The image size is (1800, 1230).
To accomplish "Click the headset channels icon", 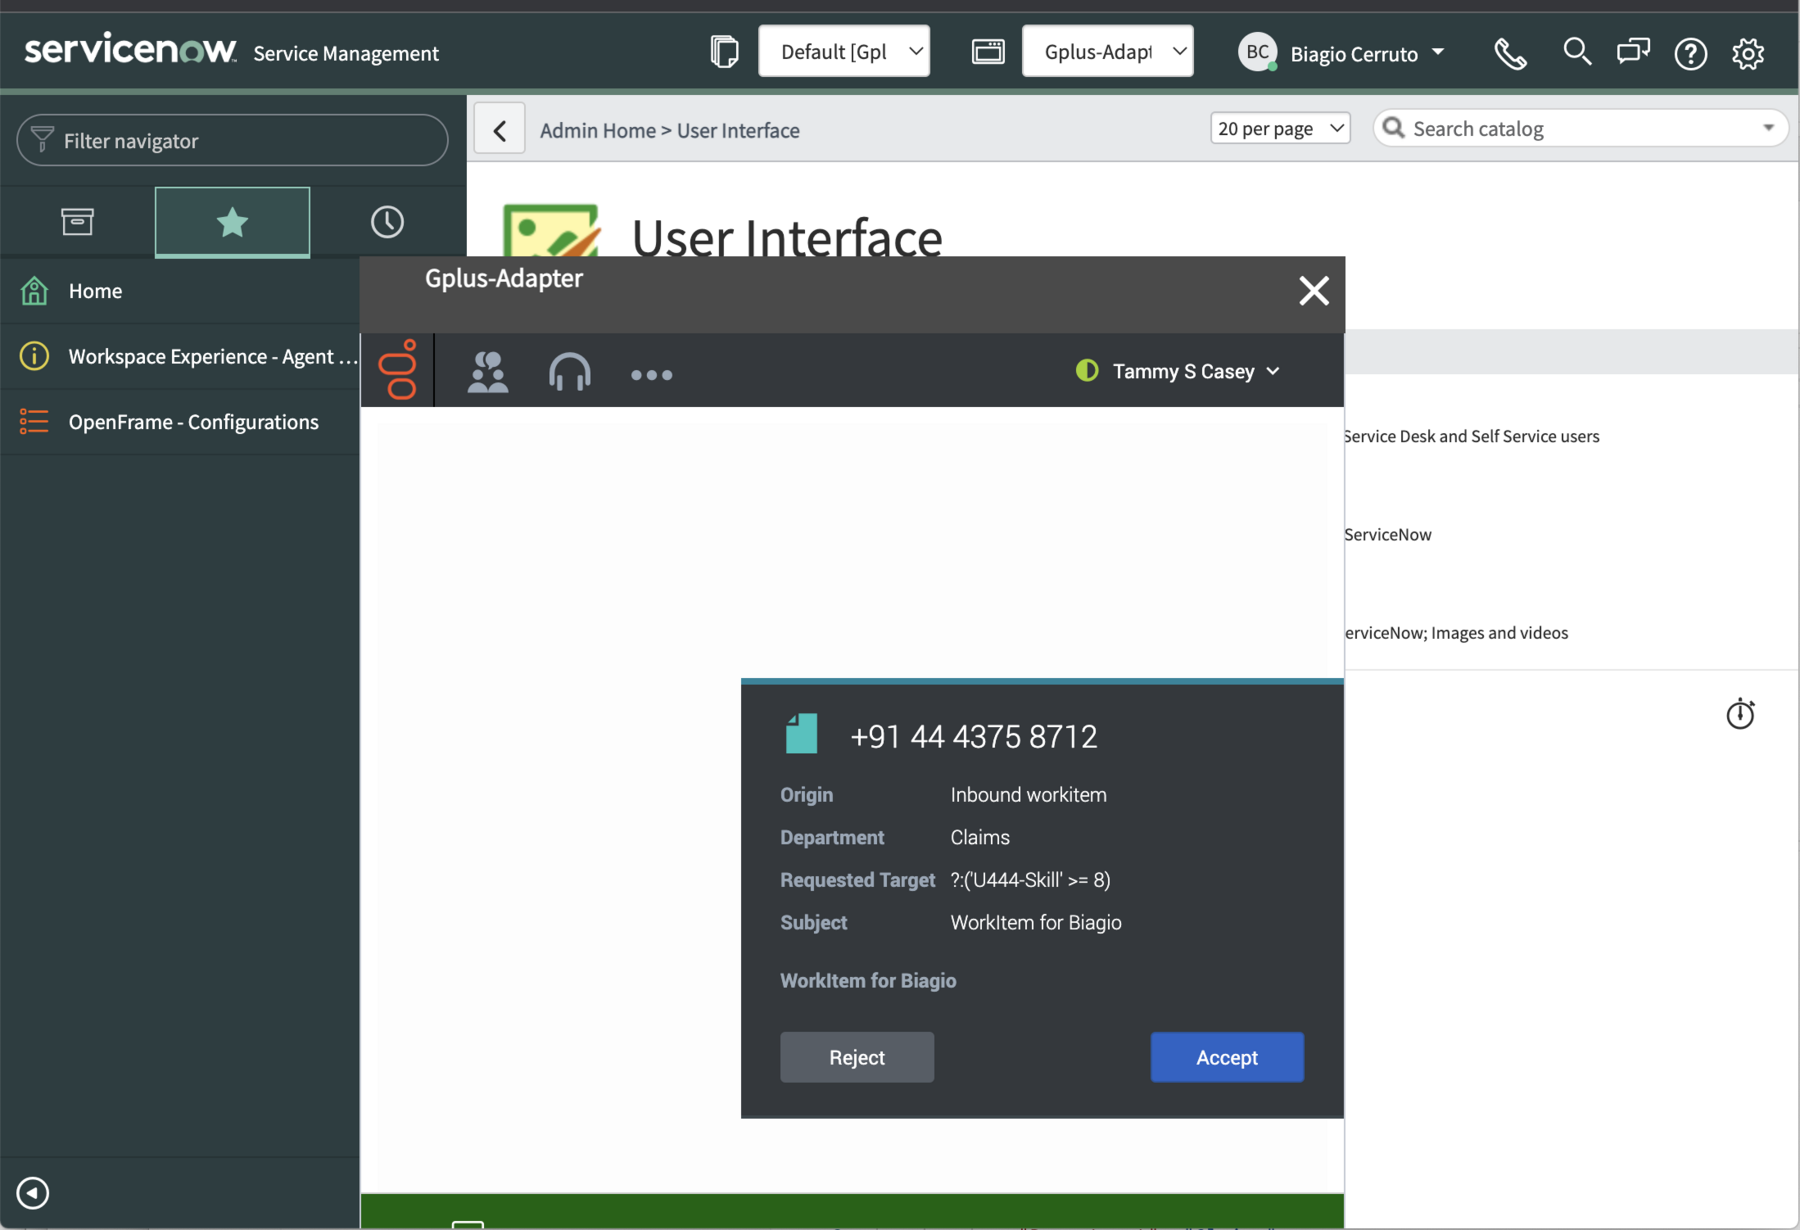I will [570, 372].
